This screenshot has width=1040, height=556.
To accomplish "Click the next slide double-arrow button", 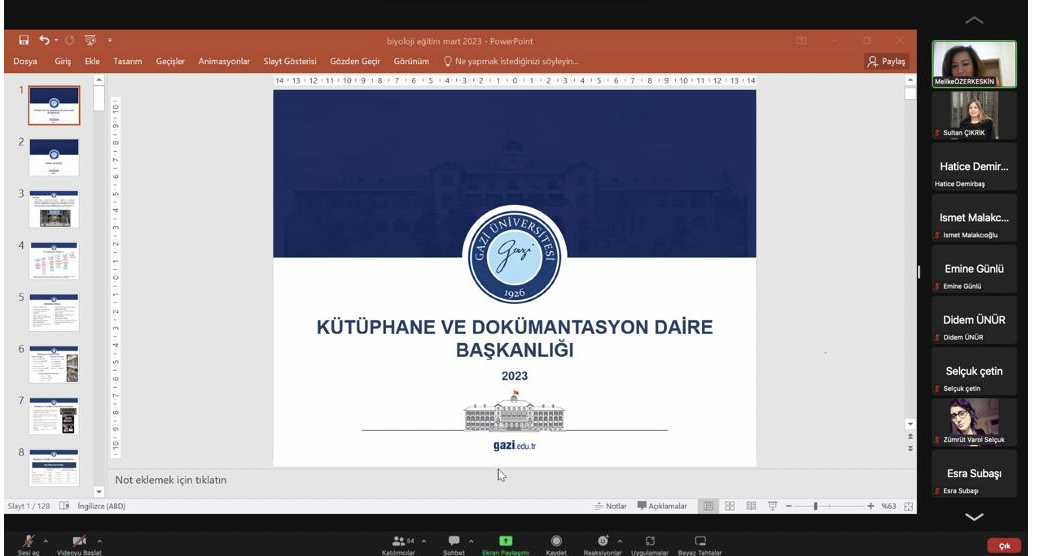I will (910, 449).
